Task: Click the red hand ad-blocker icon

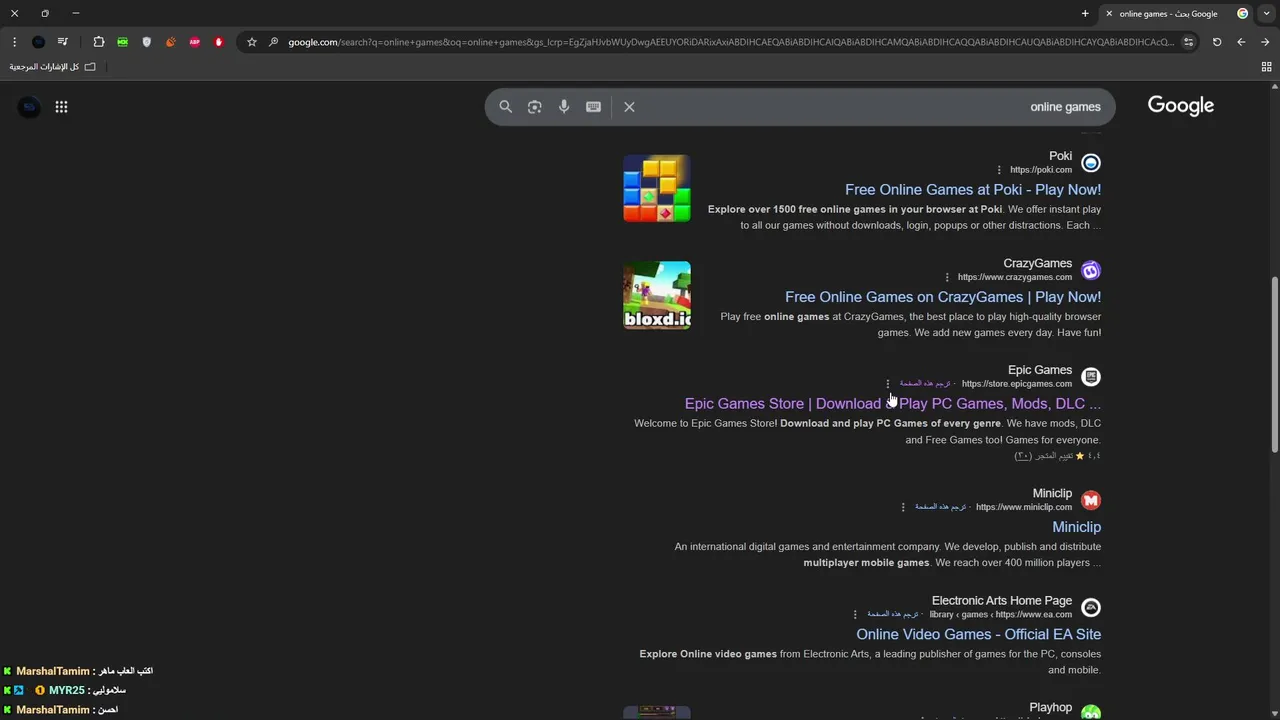Action: (219, 42)
